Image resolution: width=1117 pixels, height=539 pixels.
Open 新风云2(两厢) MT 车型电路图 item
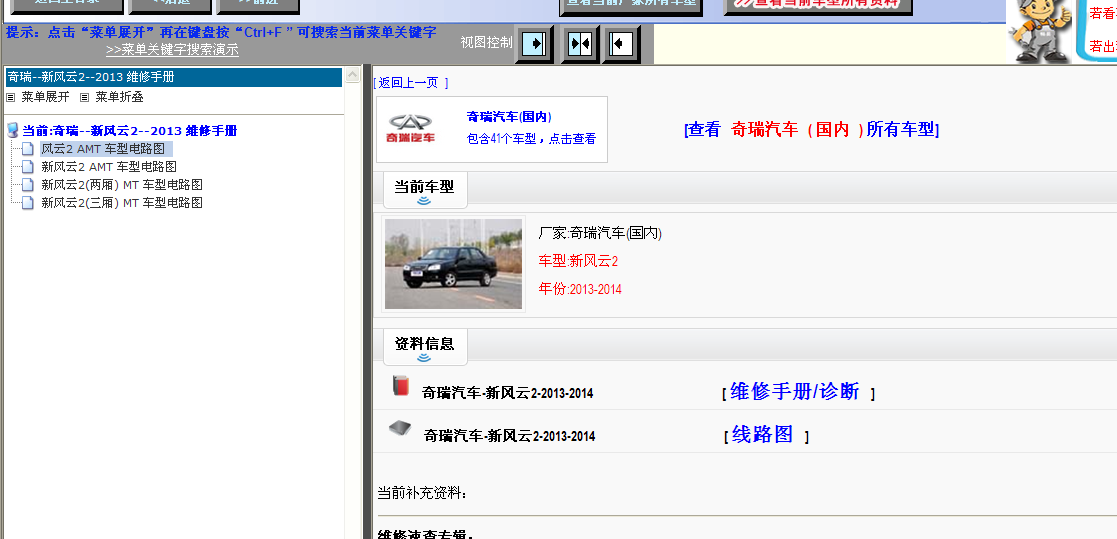pyautogui.click(x=122, y=185)
